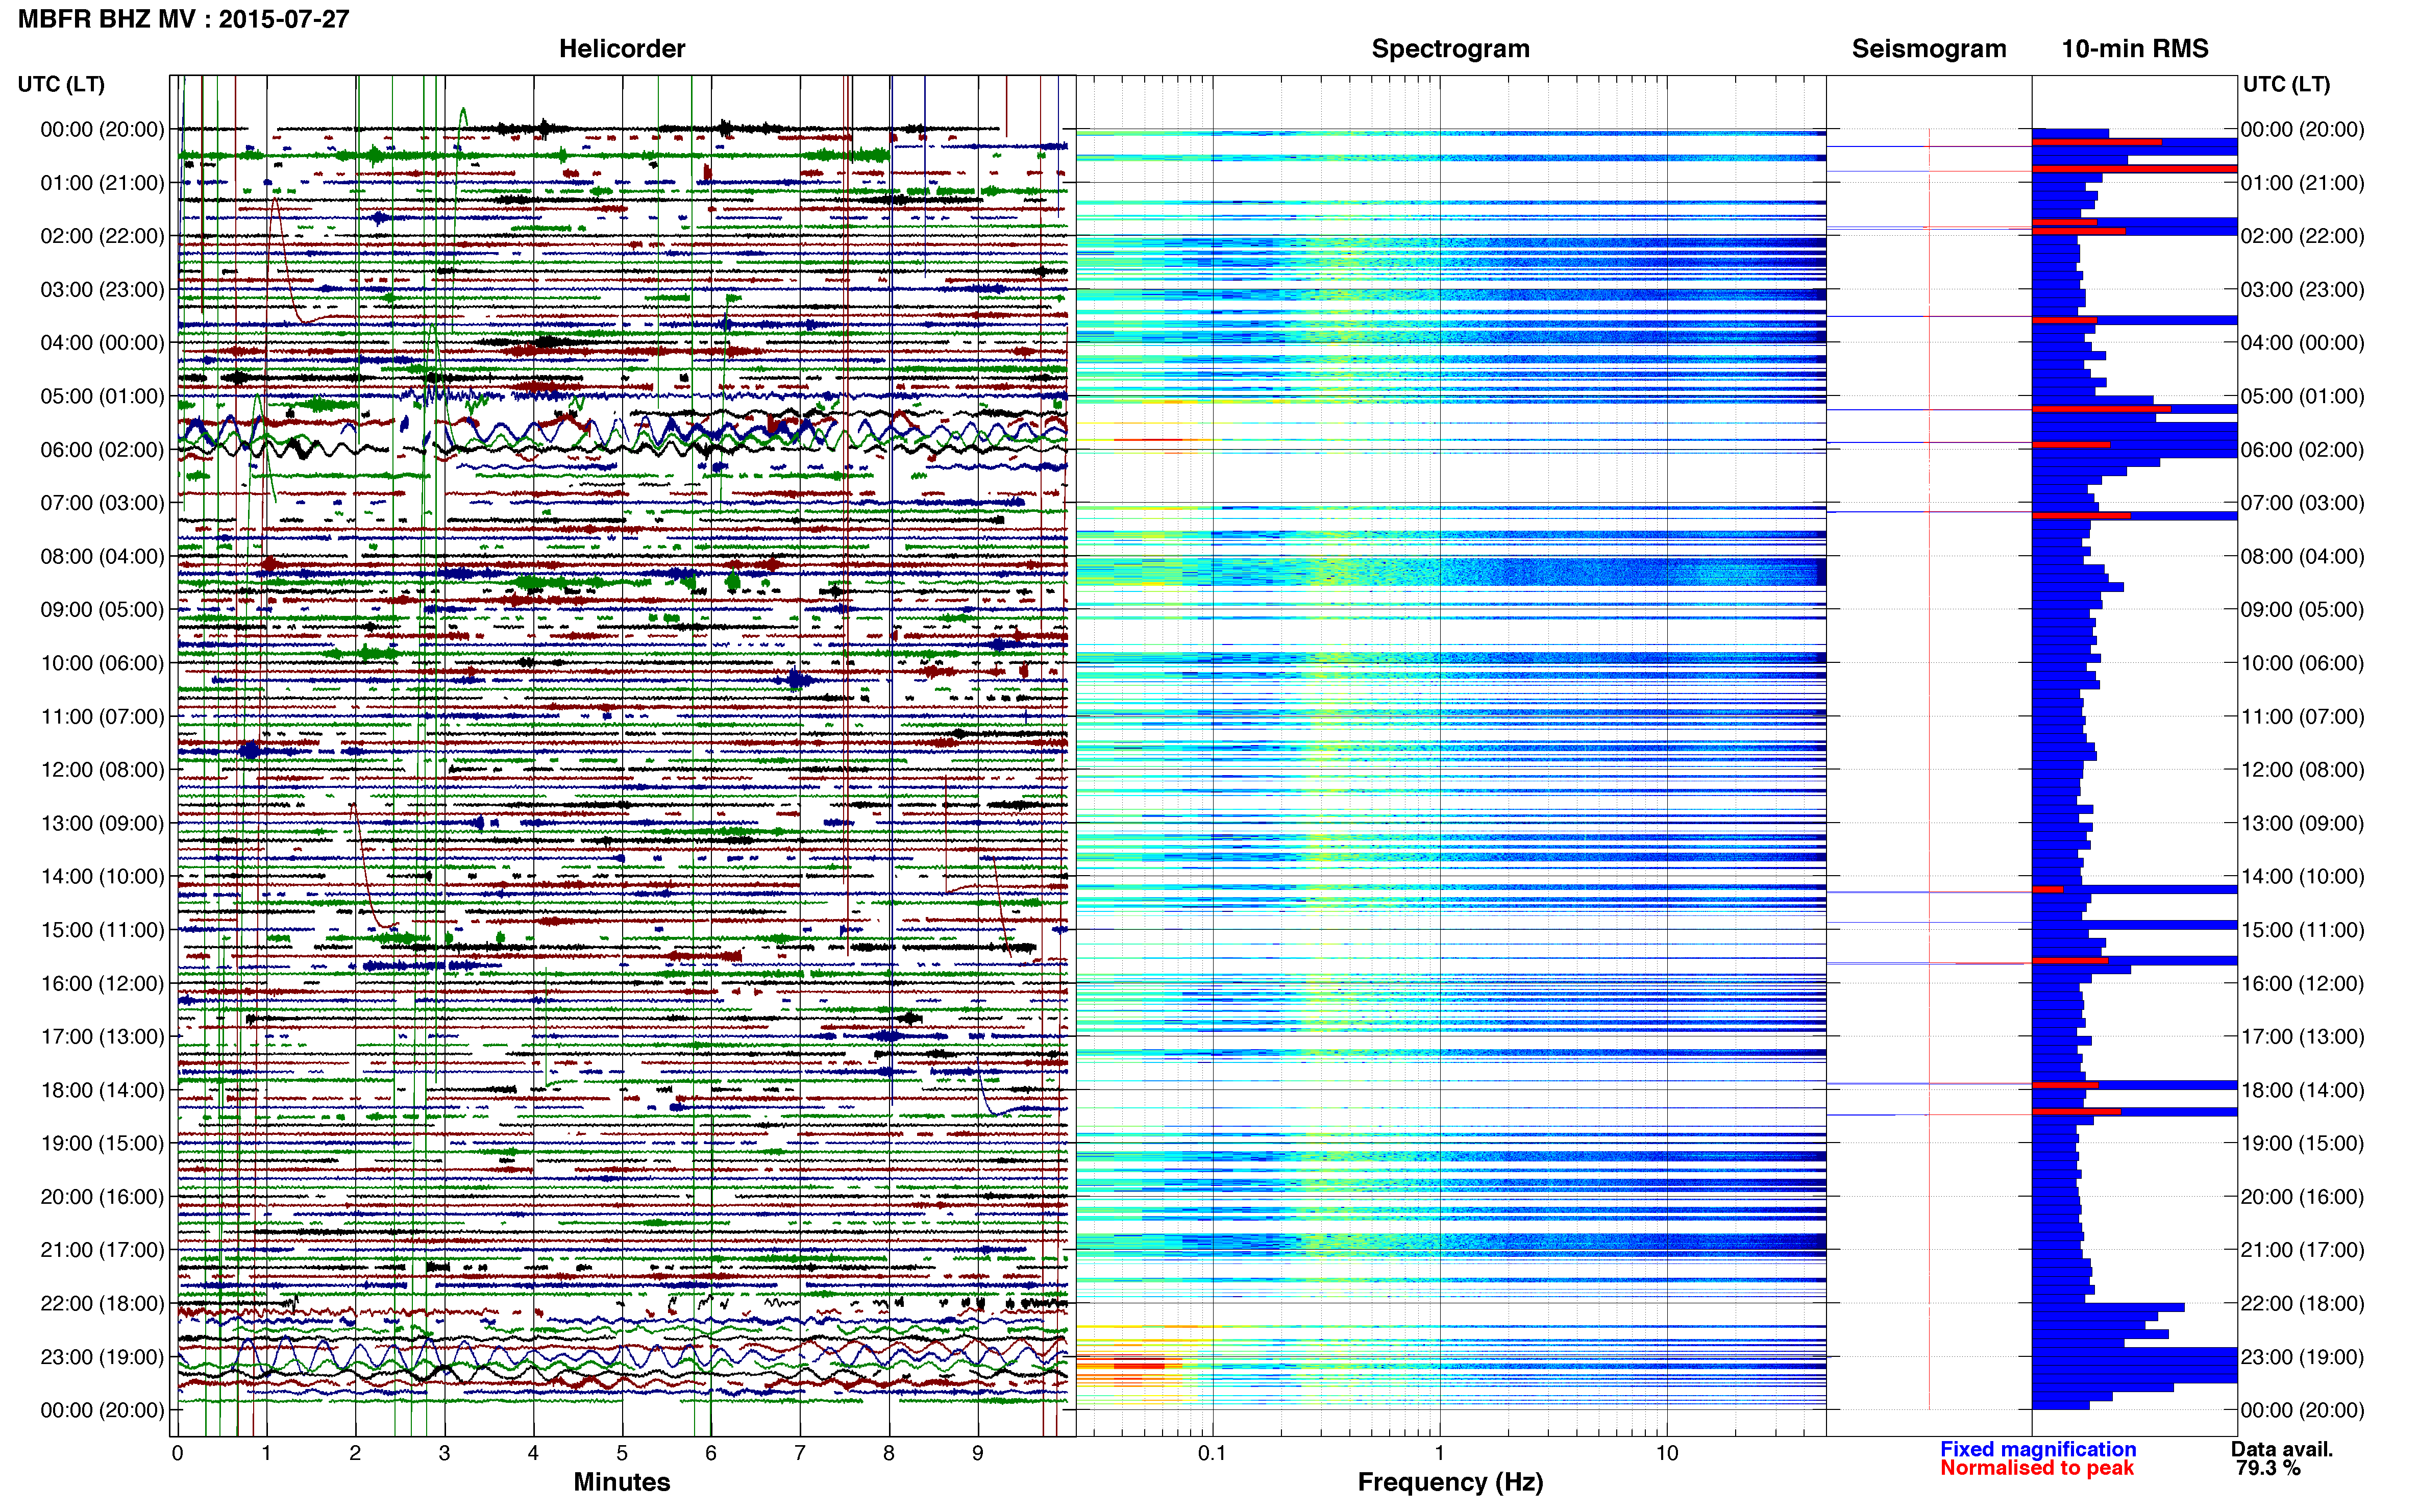The height and width of the screenshot is (1512, 2419).
Task: Click the 0 minutes tick under helicorder
Action: [x=177, y=1453]
